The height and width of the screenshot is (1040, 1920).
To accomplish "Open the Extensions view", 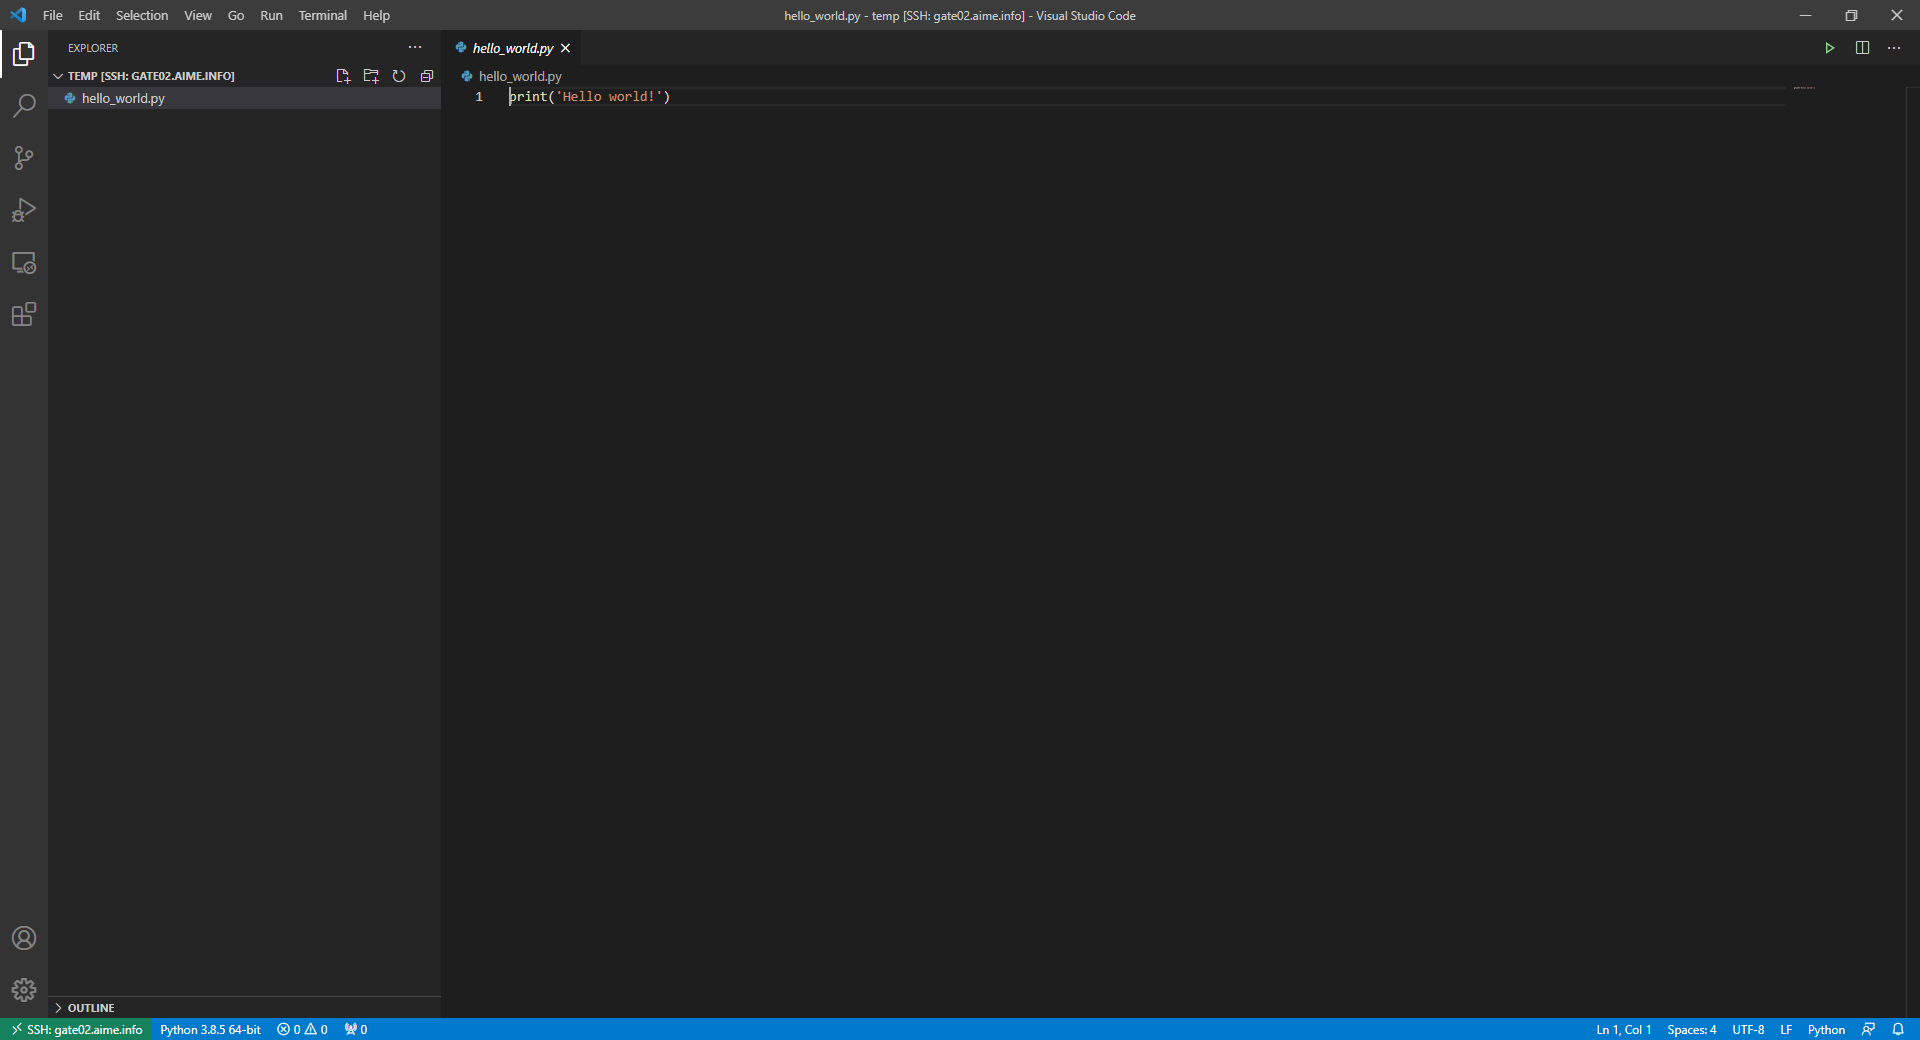I will pyautogui.click(x=24, y=314).
